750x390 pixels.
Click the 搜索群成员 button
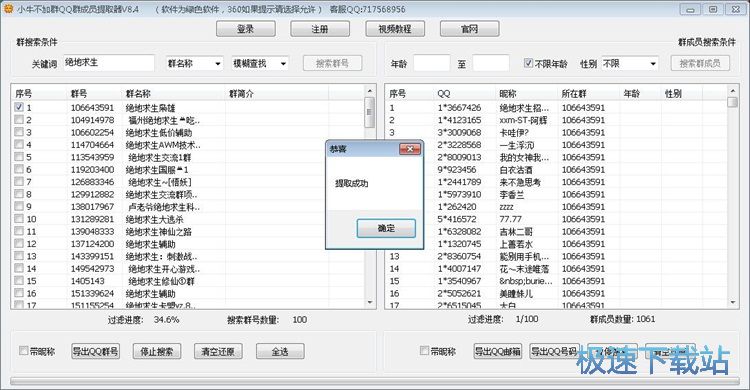[700, 63]
